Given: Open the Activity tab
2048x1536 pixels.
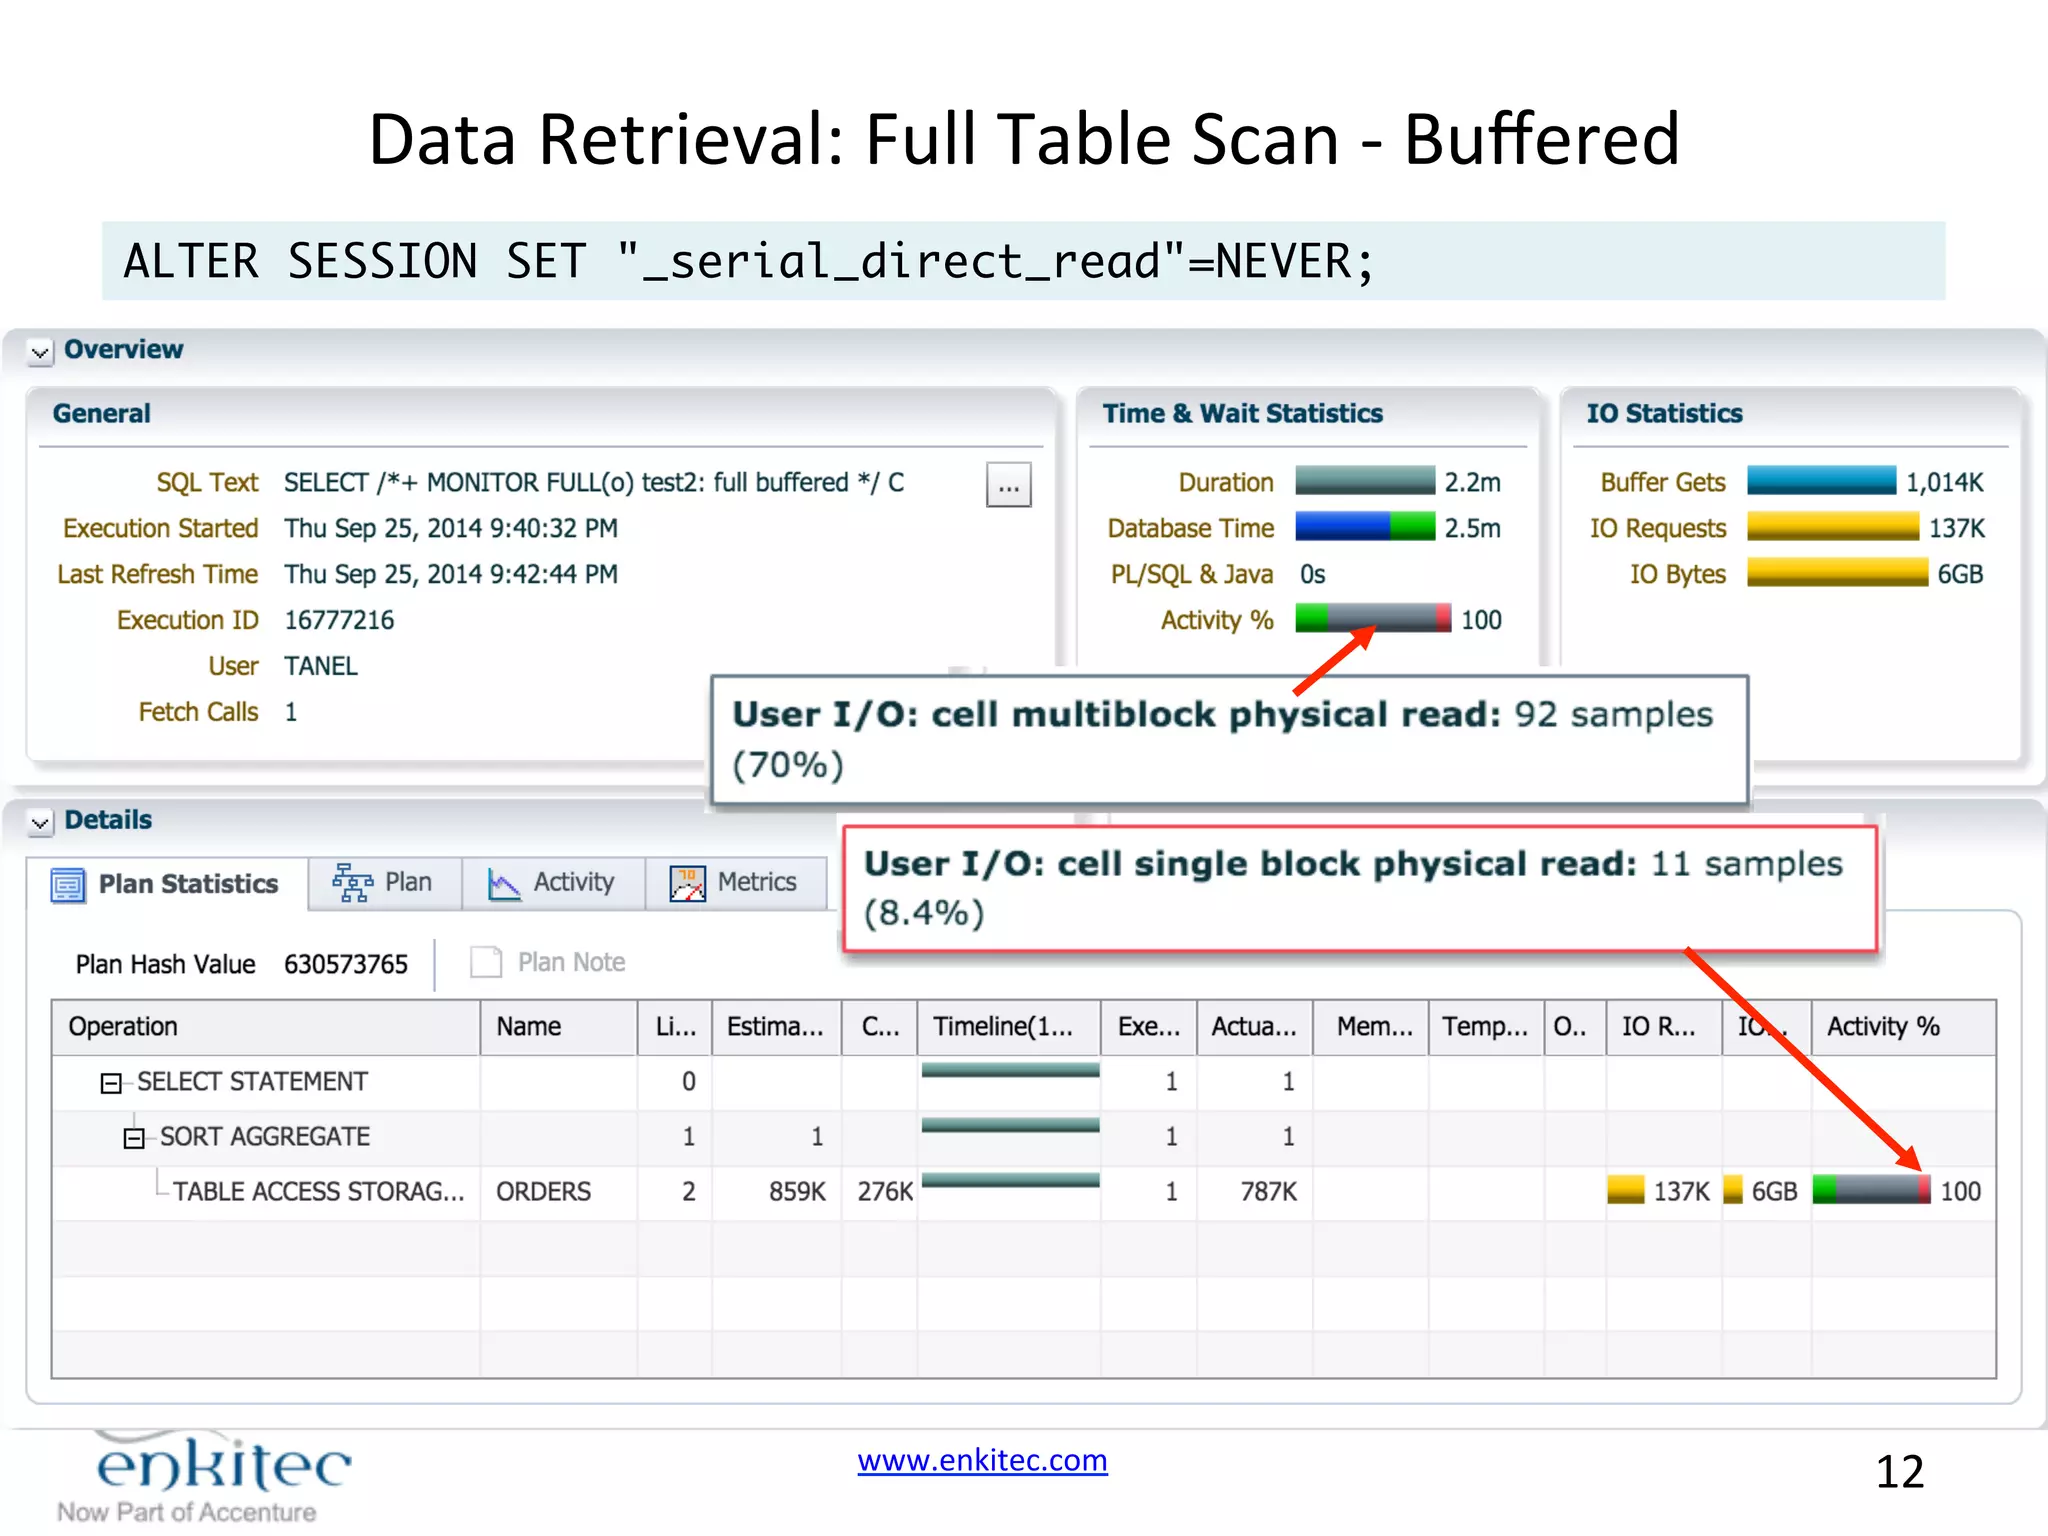Looking at the screenshot, I should (553, 883).
